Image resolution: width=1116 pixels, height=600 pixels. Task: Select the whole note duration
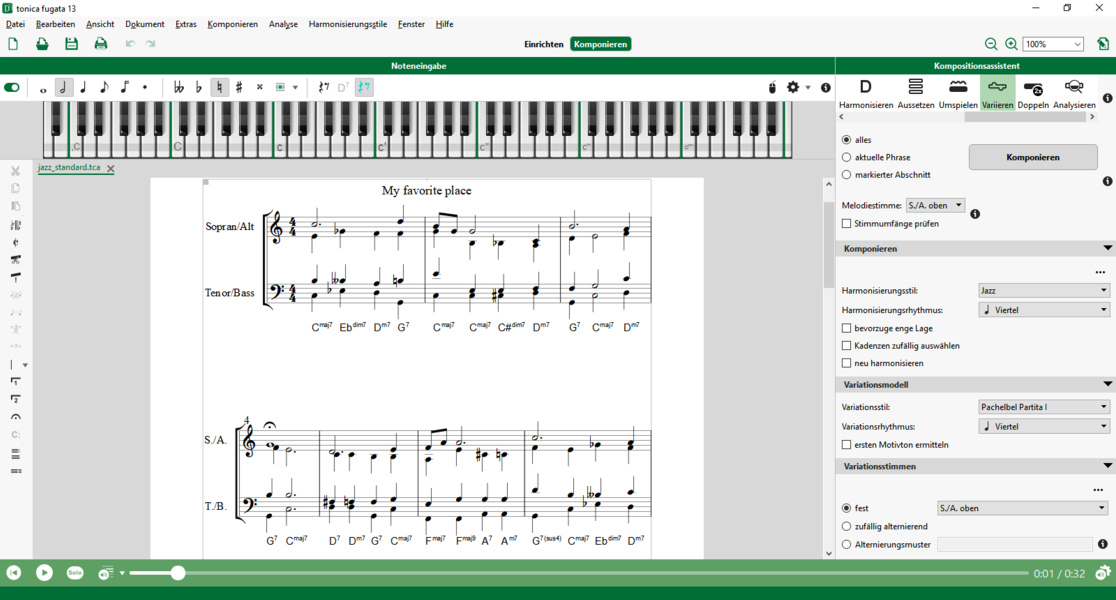tap(43, 88)
